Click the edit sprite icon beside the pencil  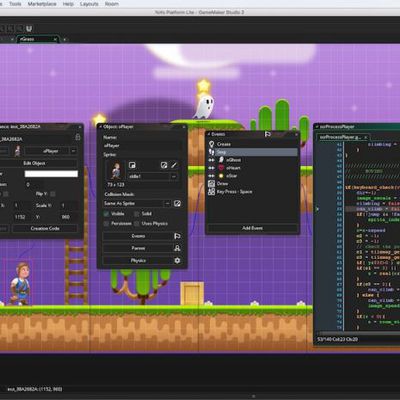[164, 165]
